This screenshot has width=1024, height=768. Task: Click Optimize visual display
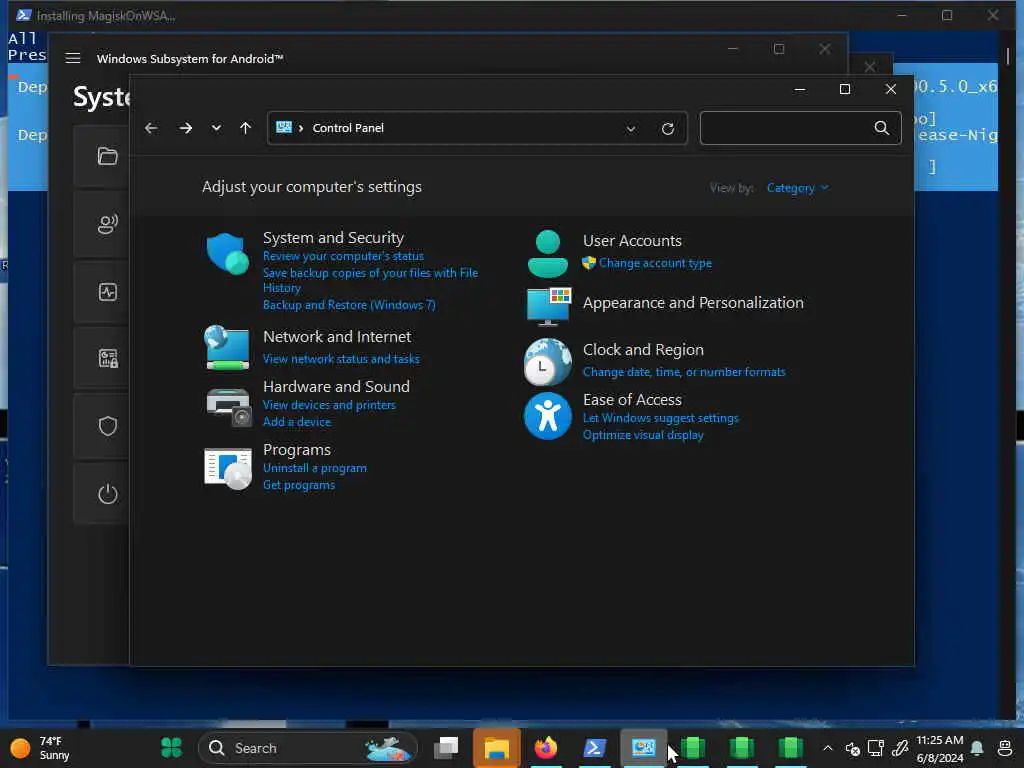[x=643, y=435]
